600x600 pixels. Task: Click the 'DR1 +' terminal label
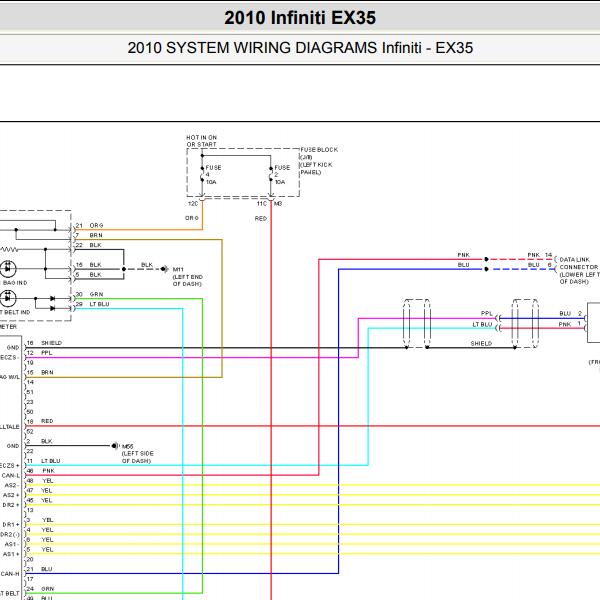point(11,524)
